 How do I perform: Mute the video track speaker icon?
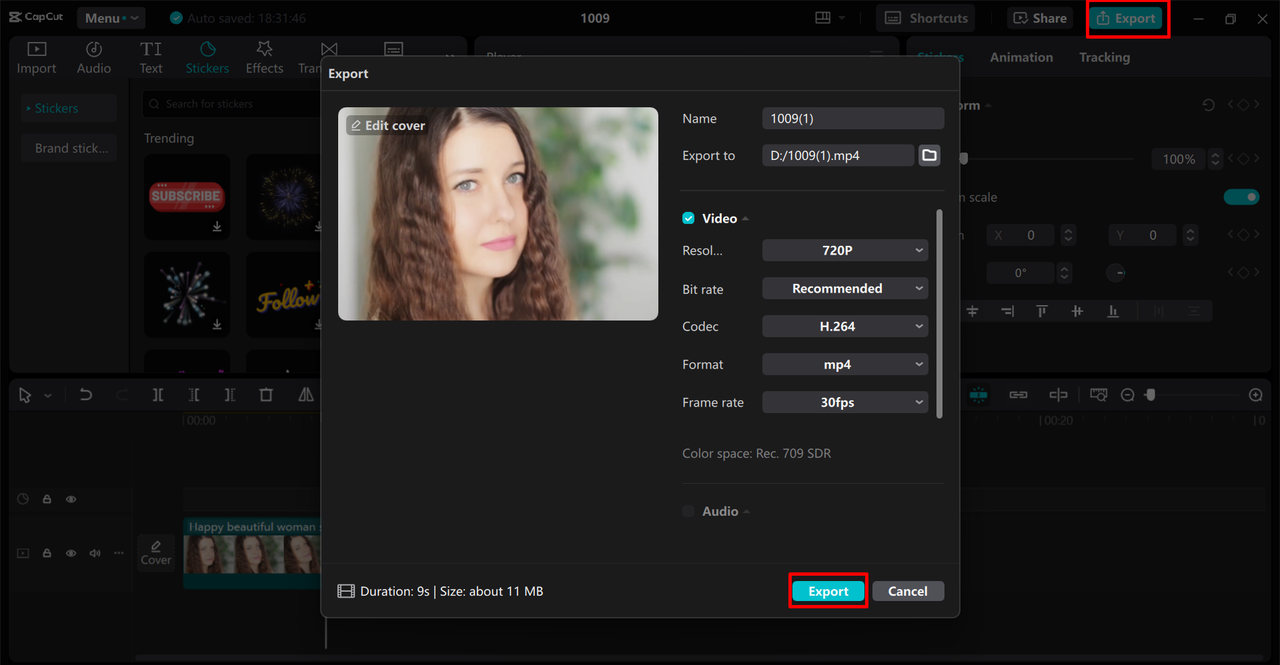pos(95,553)
